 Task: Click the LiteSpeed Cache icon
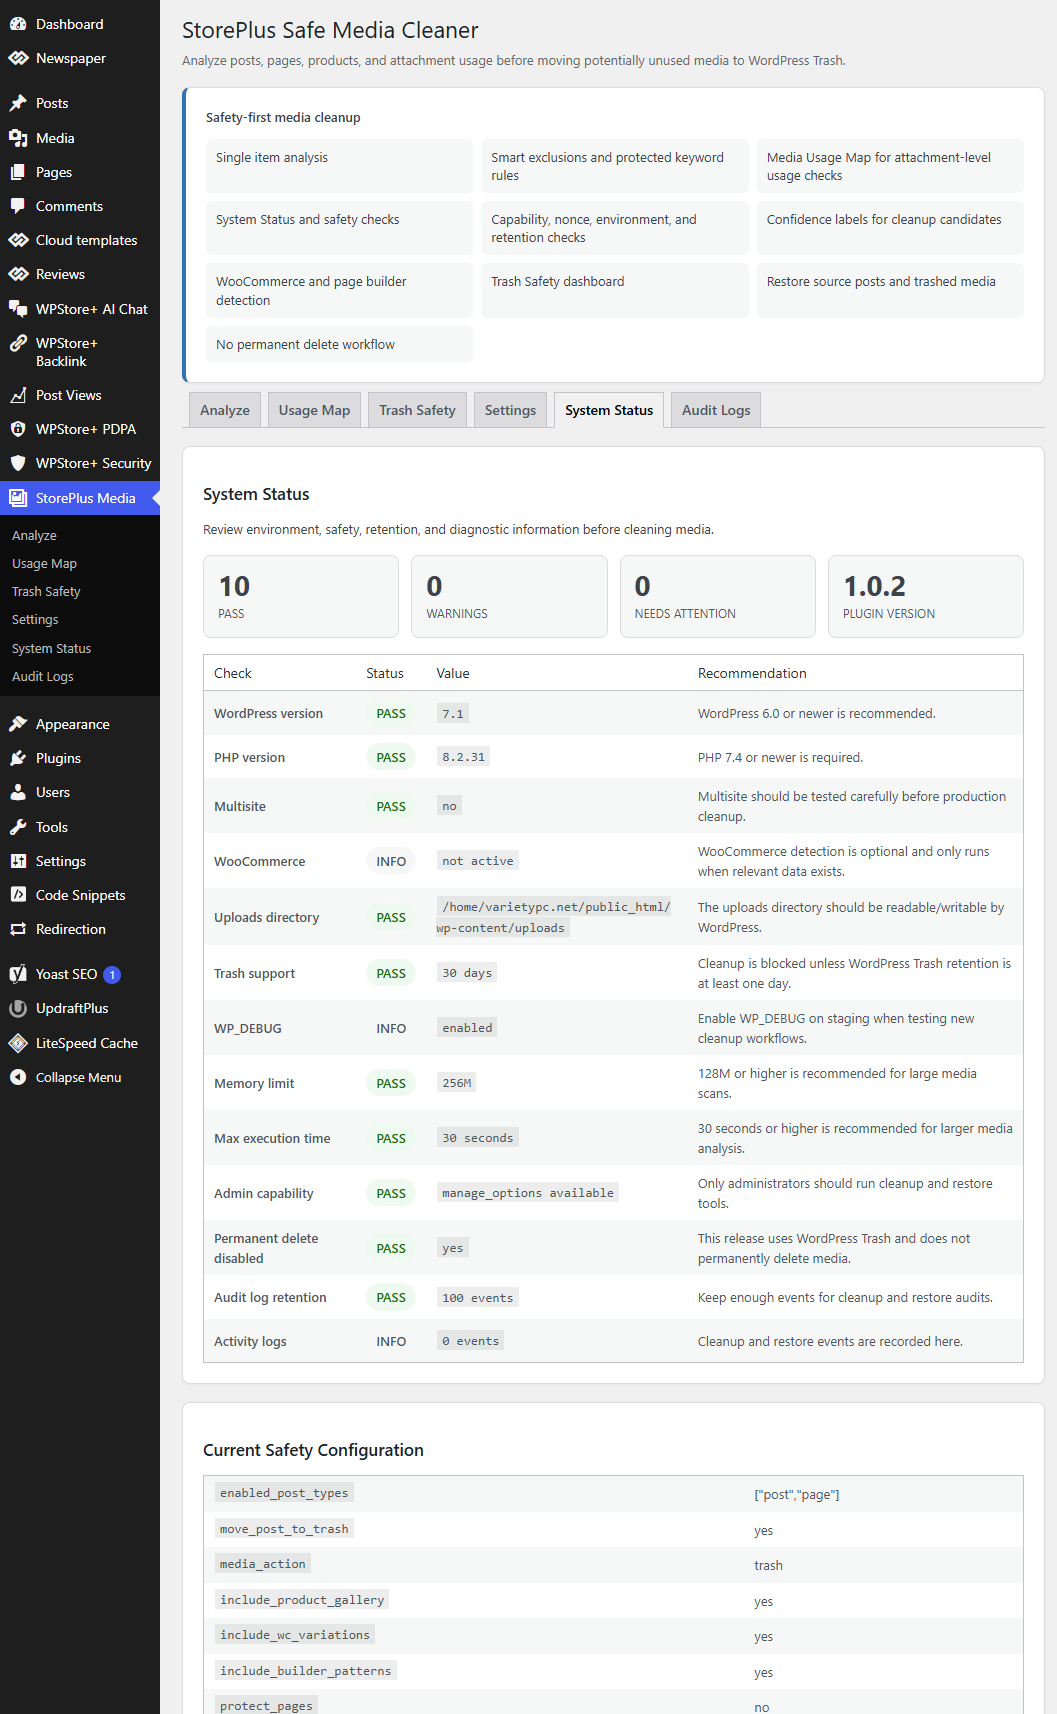tap(18, 1043)
